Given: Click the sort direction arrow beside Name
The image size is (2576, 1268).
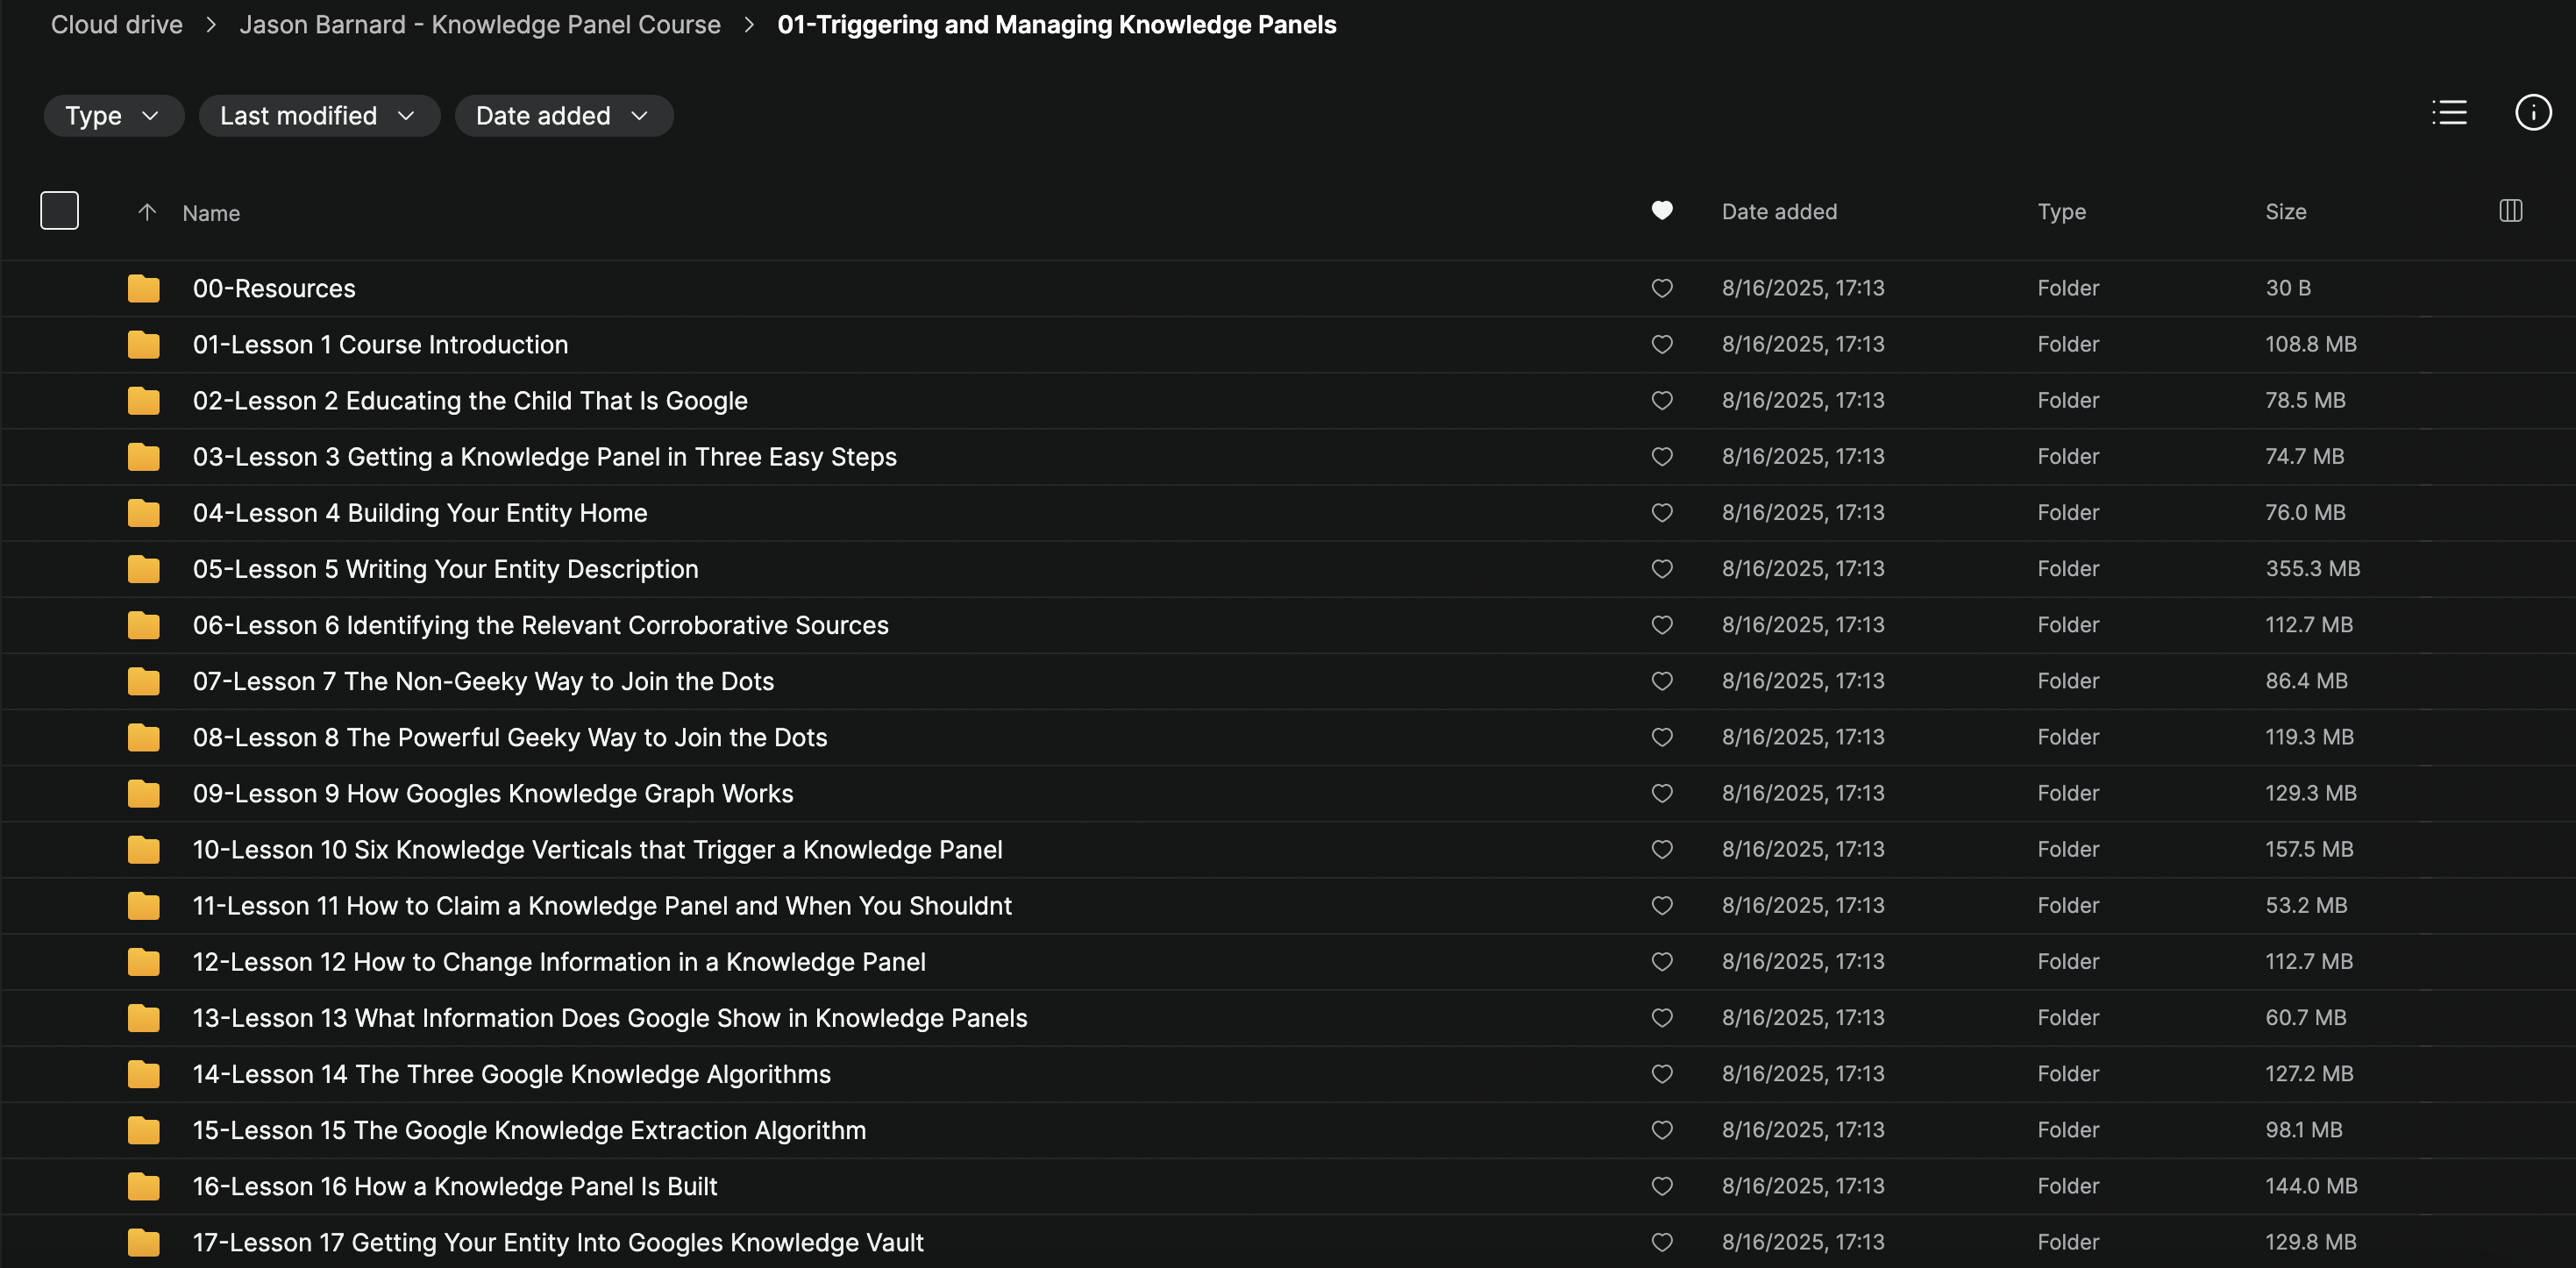Looking at the screenshot, I should [147, 212].
